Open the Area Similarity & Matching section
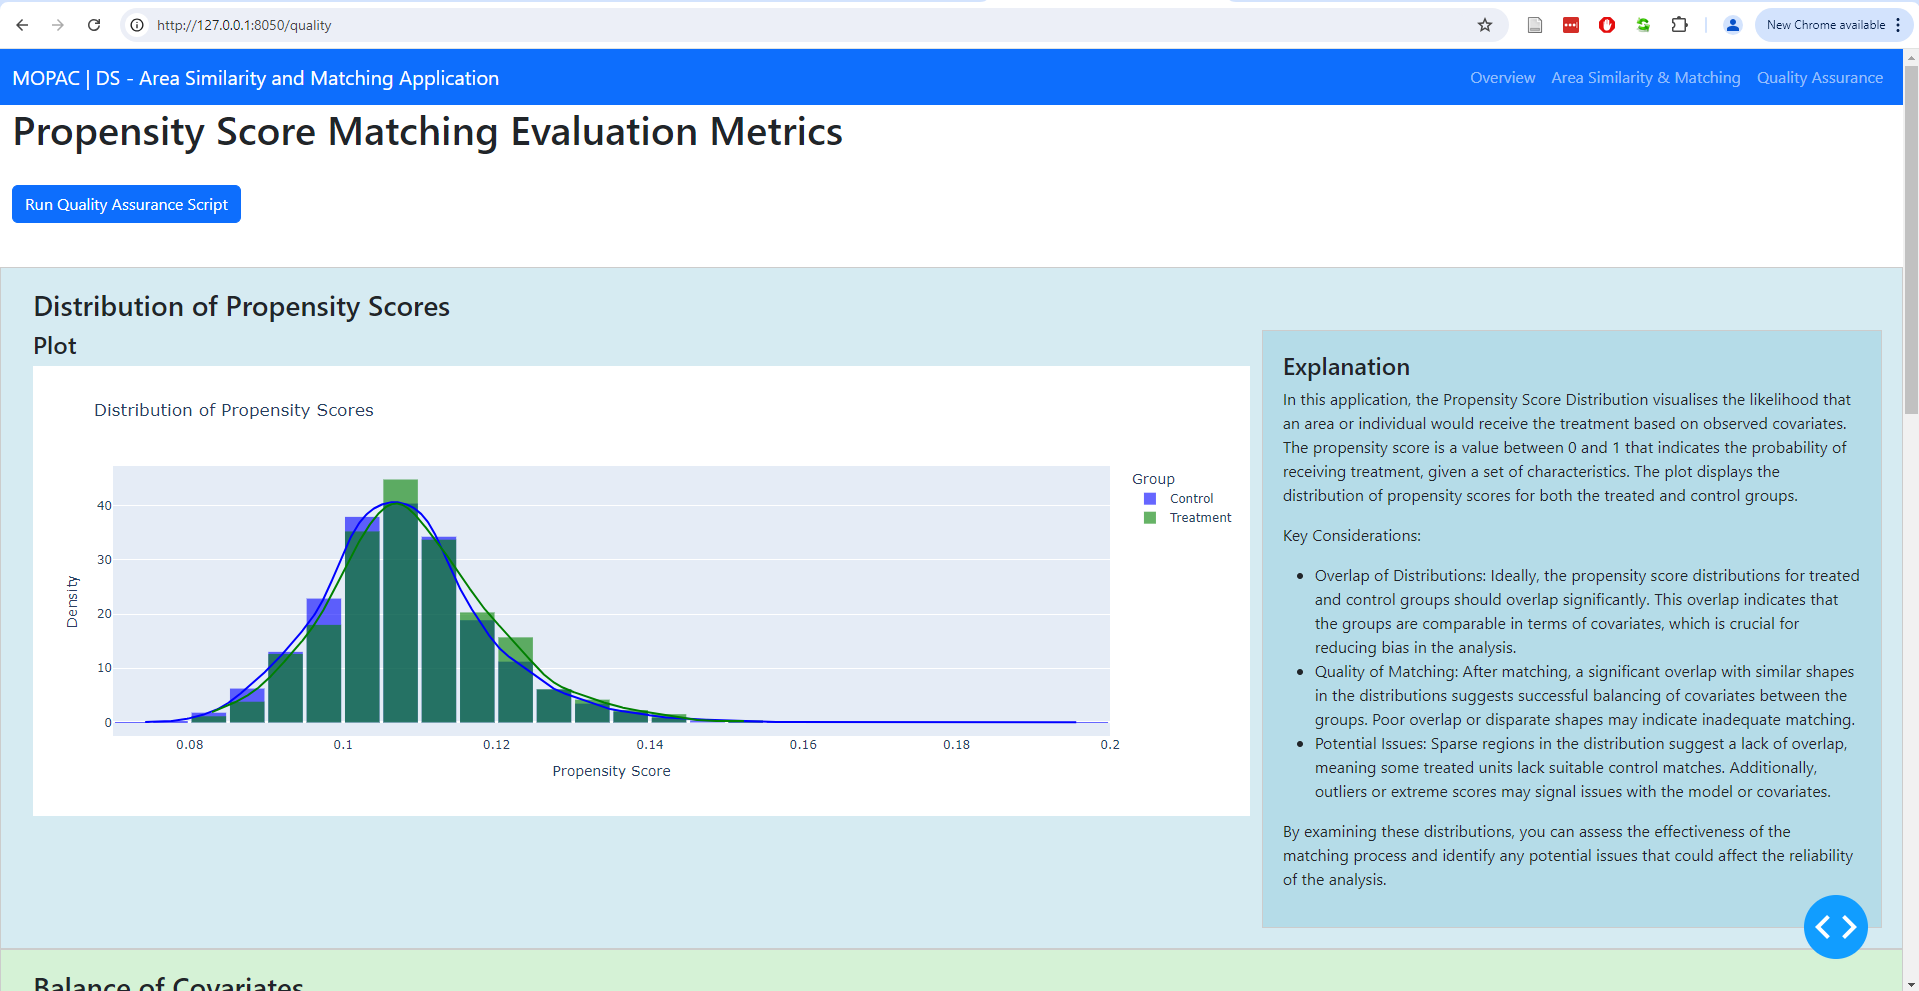 tap(1645, 77)
